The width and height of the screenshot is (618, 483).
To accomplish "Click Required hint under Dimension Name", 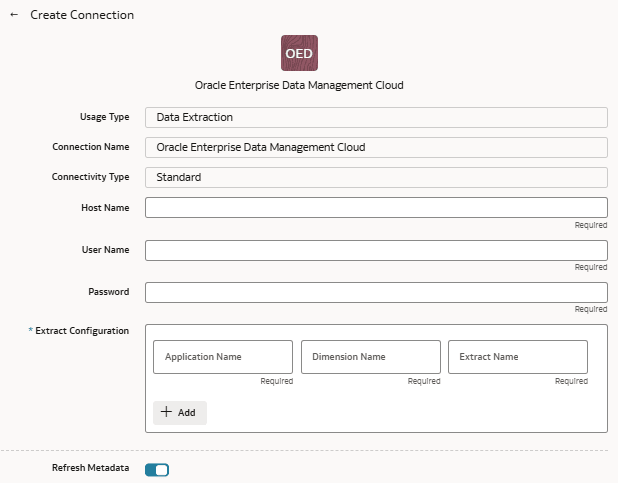I will pyautogui.click(x=424, y=381).
